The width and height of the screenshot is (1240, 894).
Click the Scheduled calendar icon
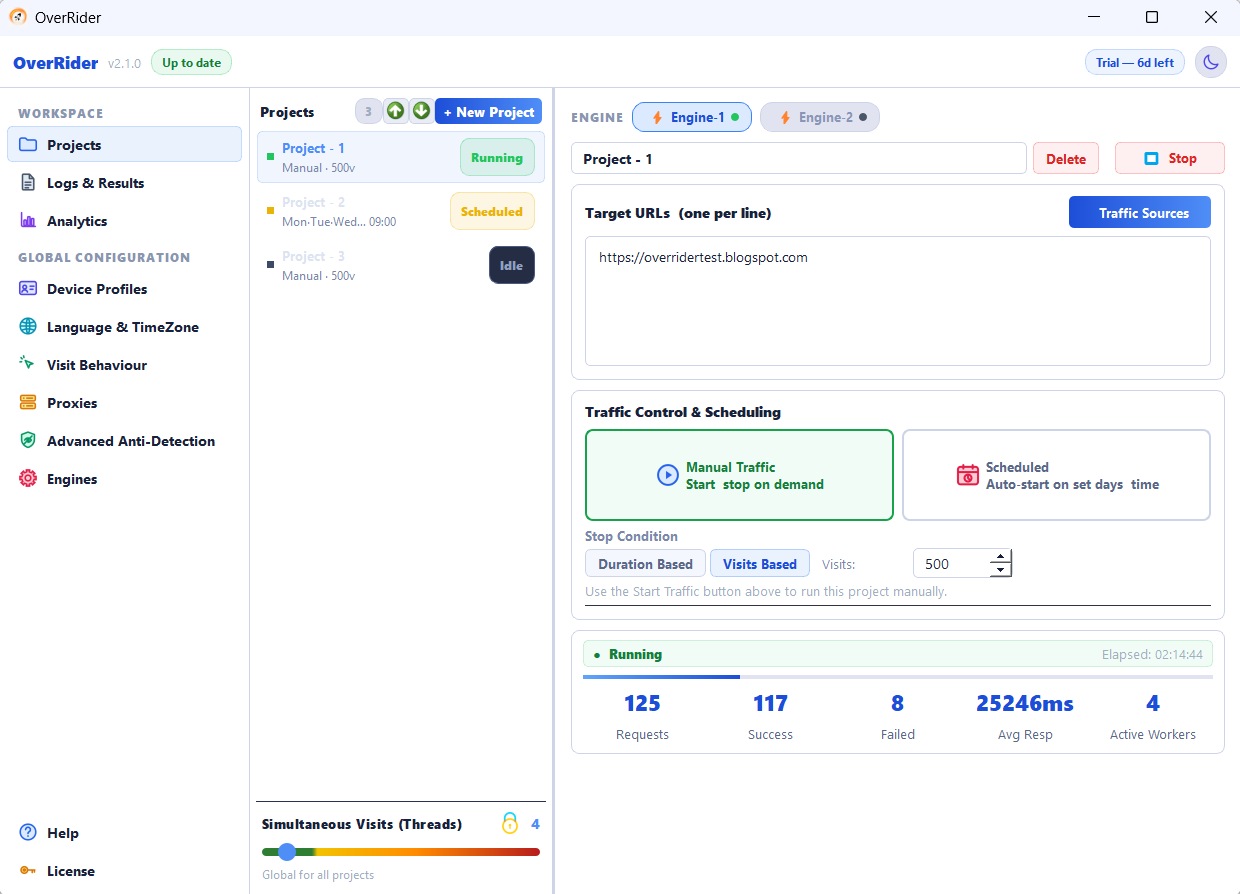pos(967,475)
